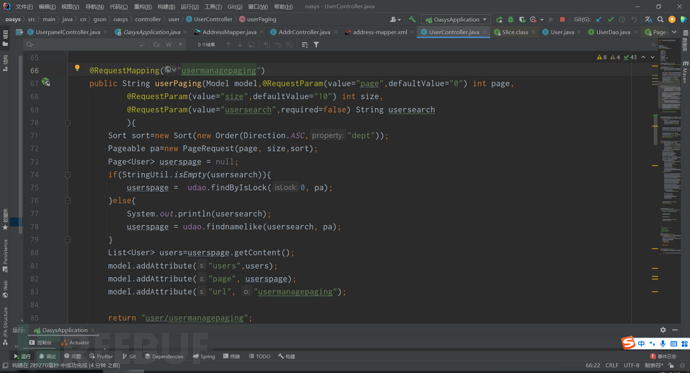Viewport: 690px width, 373px height.
Task: Show Git history clock icon
Action: 622,19
